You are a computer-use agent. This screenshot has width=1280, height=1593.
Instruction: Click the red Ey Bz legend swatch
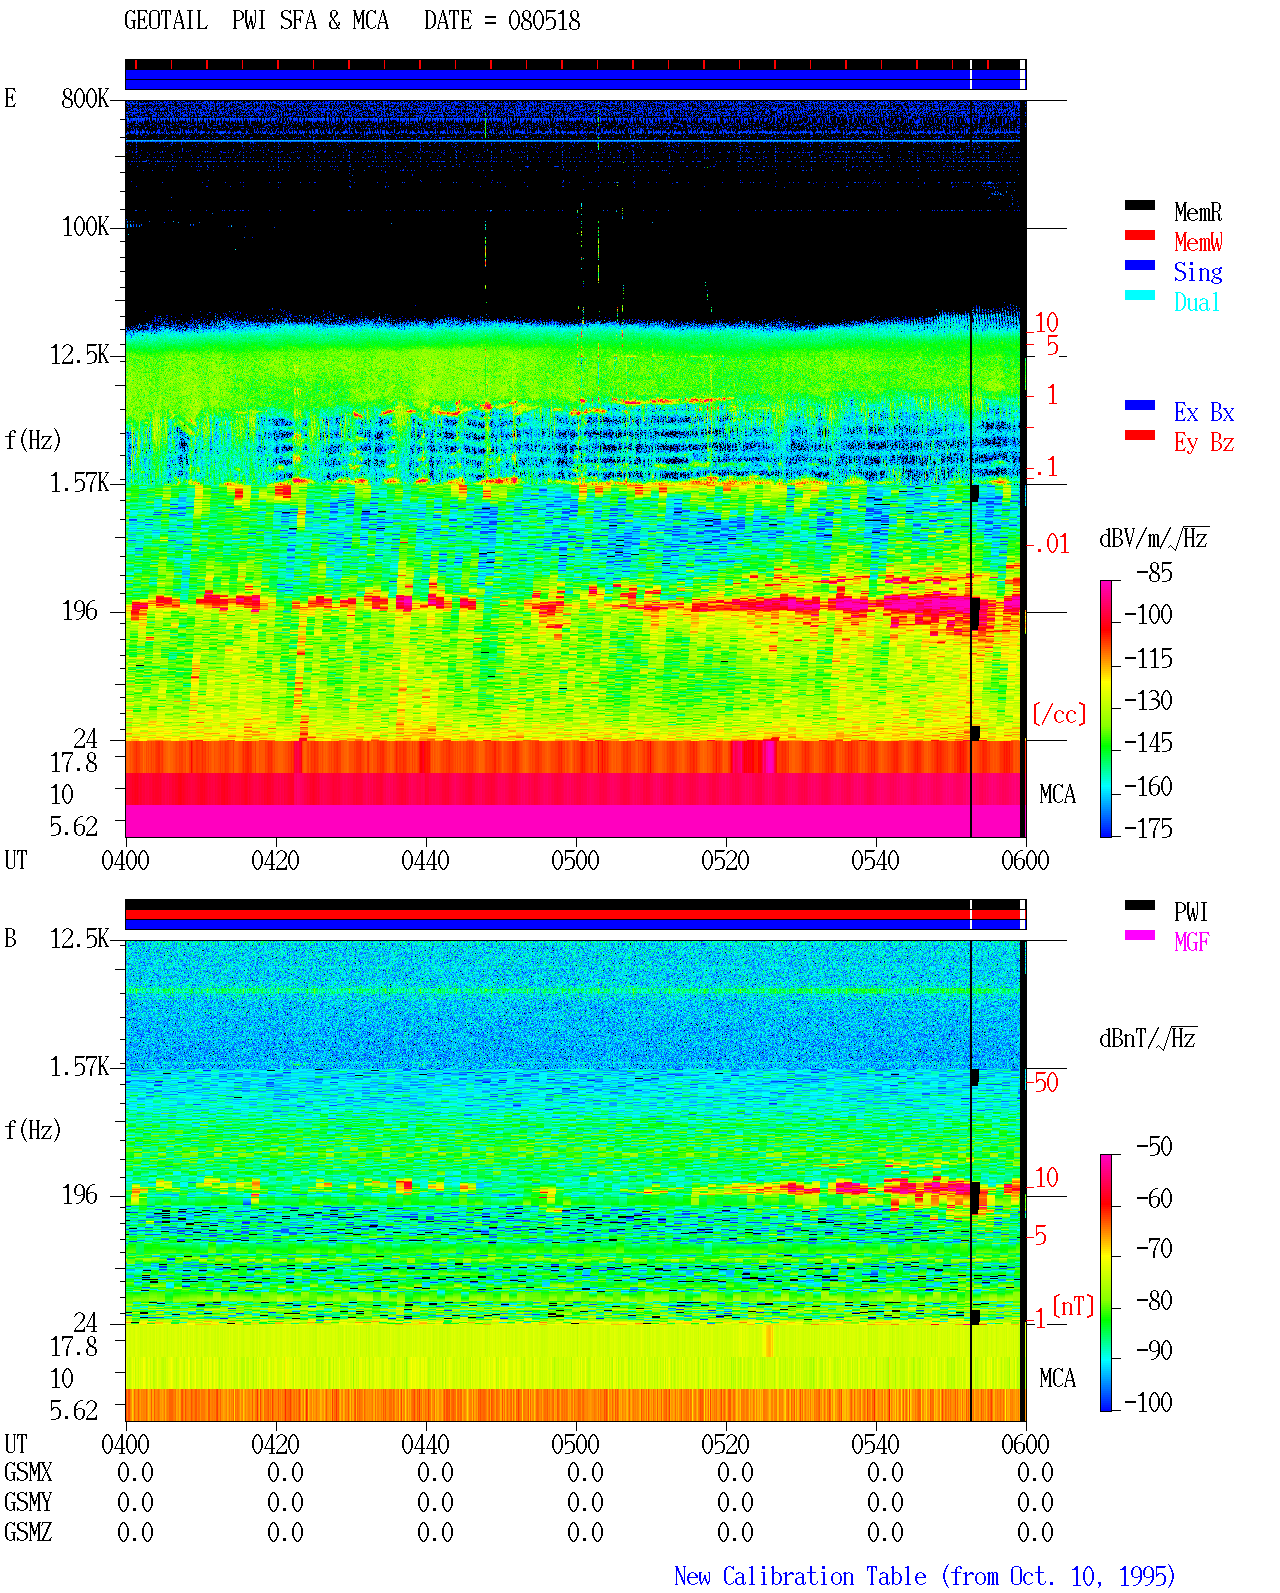pyautogui.click(x=1140, y=436)
